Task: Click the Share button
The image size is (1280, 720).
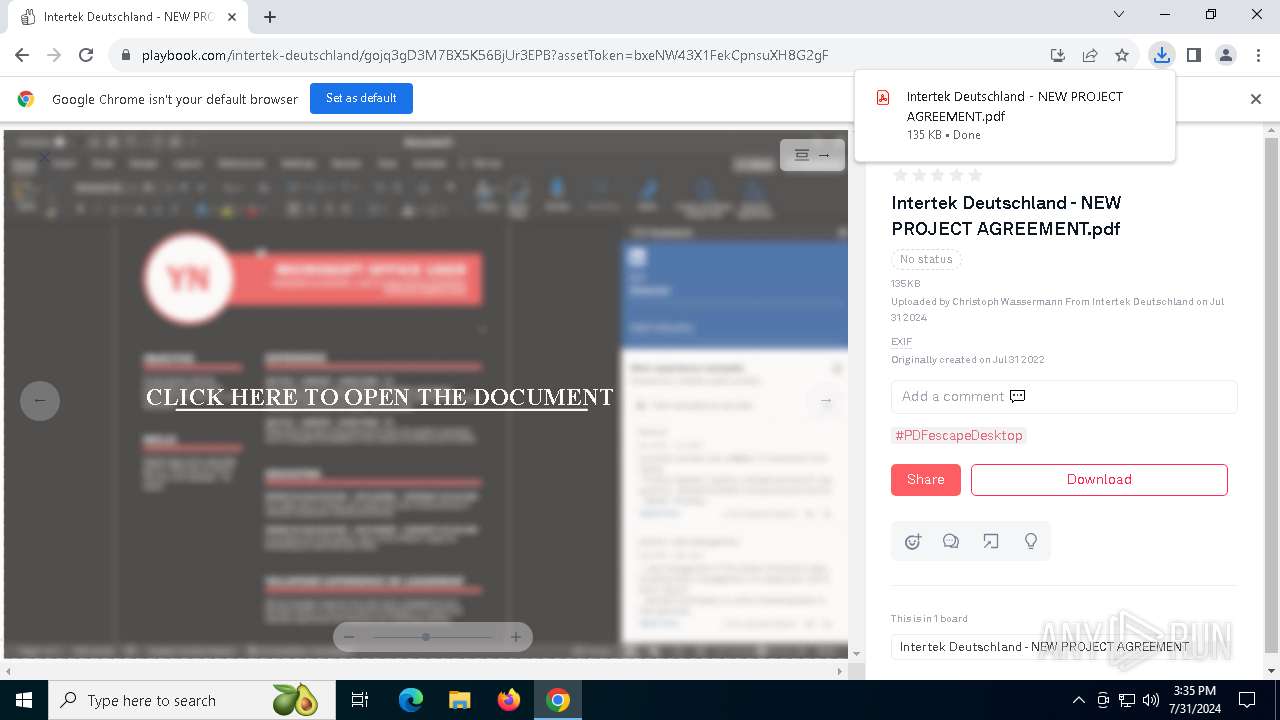Action: pos(925,480)
